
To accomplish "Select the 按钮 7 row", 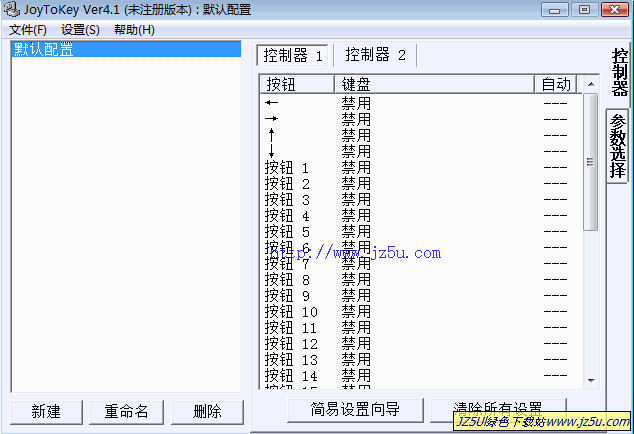I will pyautogui.click(x=421, y=263).
